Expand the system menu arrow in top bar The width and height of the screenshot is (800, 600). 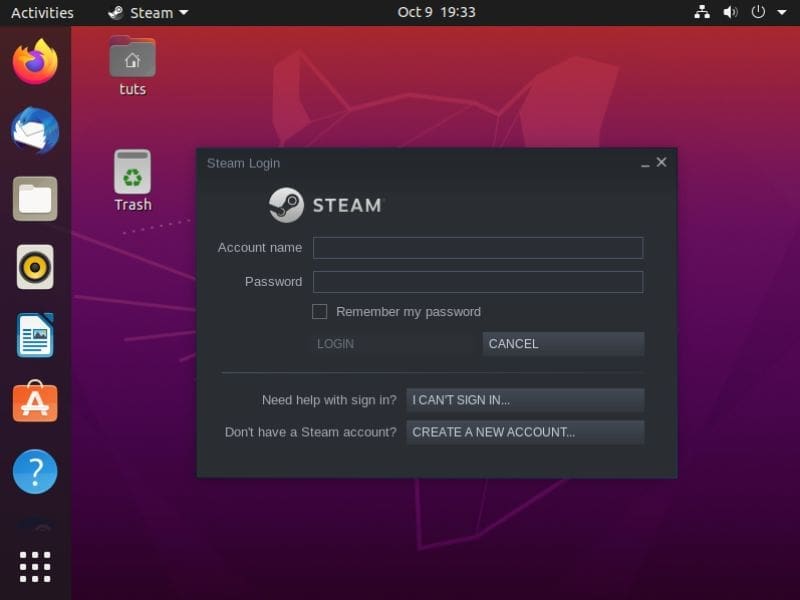point(782,12)
